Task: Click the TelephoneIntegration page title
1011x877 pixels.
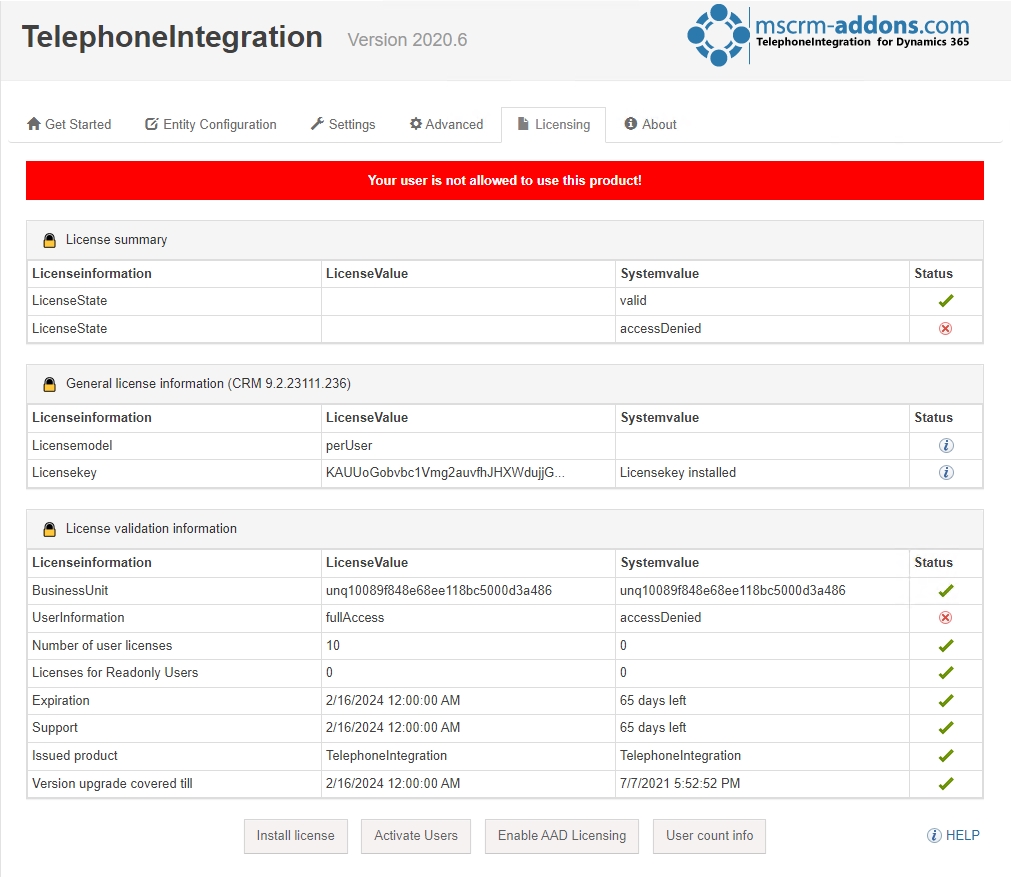Action: coord(172,37)
